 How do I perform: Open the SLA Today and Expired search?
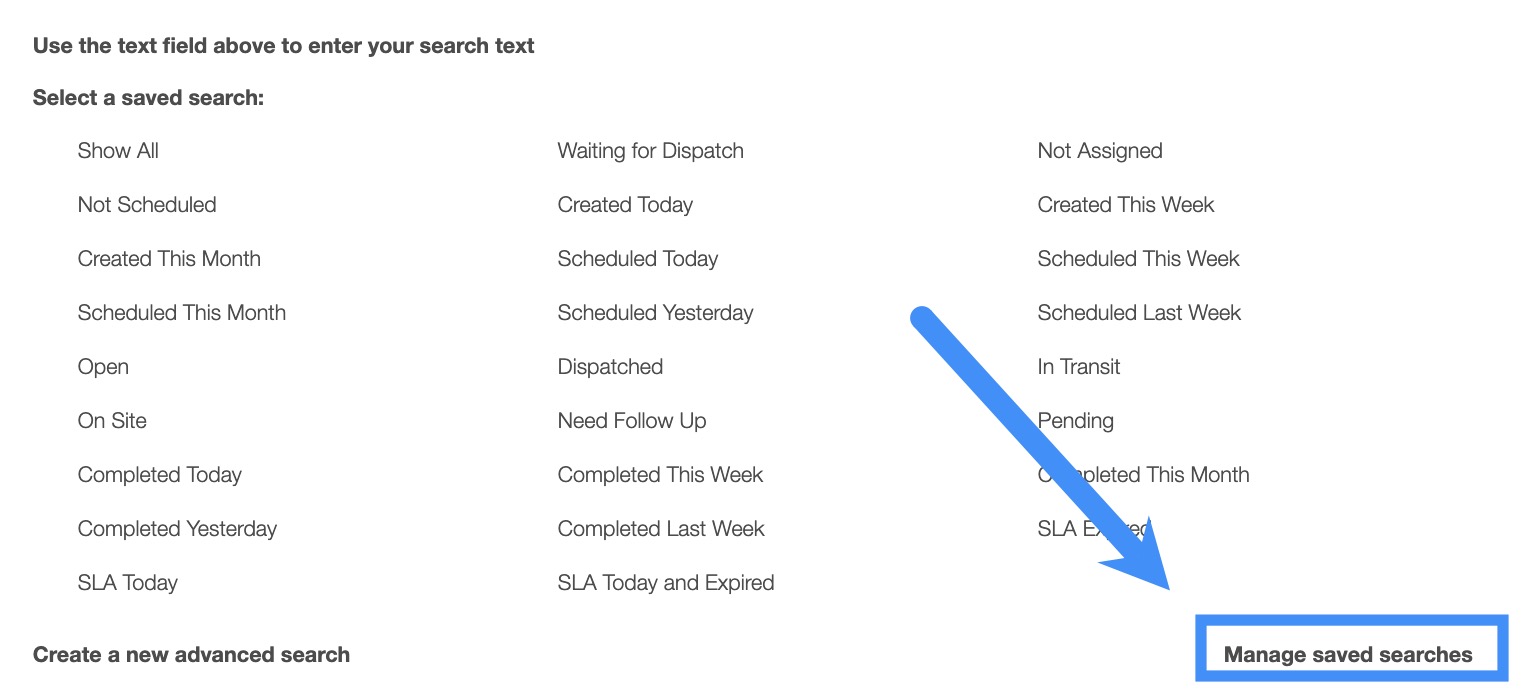click(665, 583)
